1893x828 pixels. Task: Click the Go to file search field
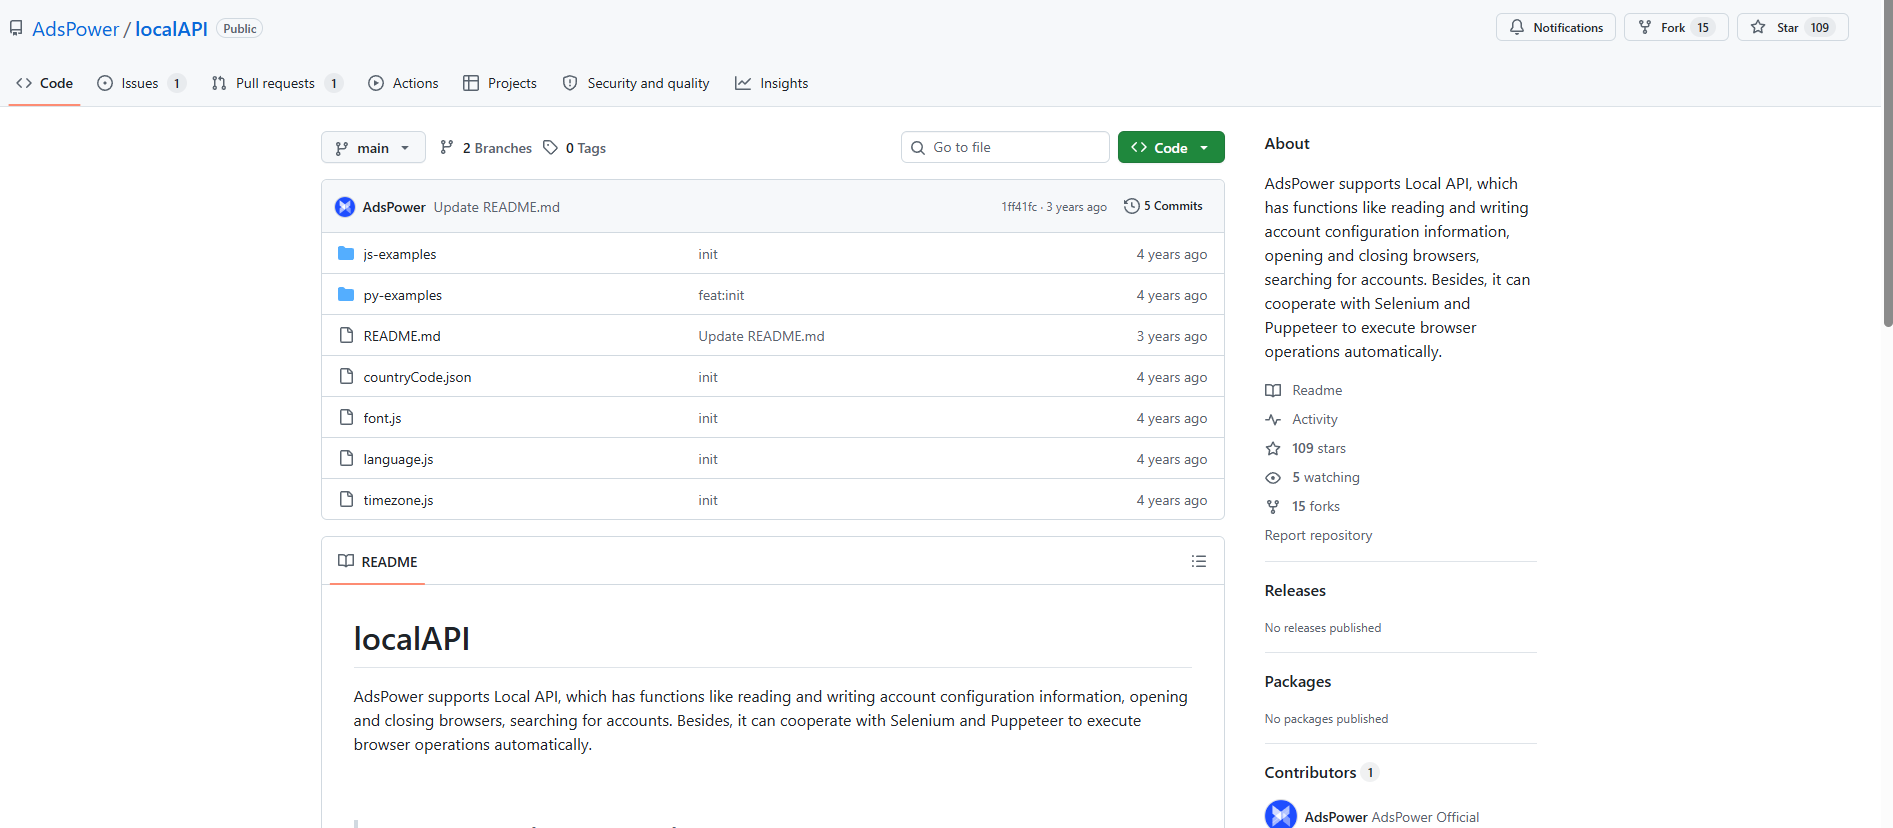1005,147
